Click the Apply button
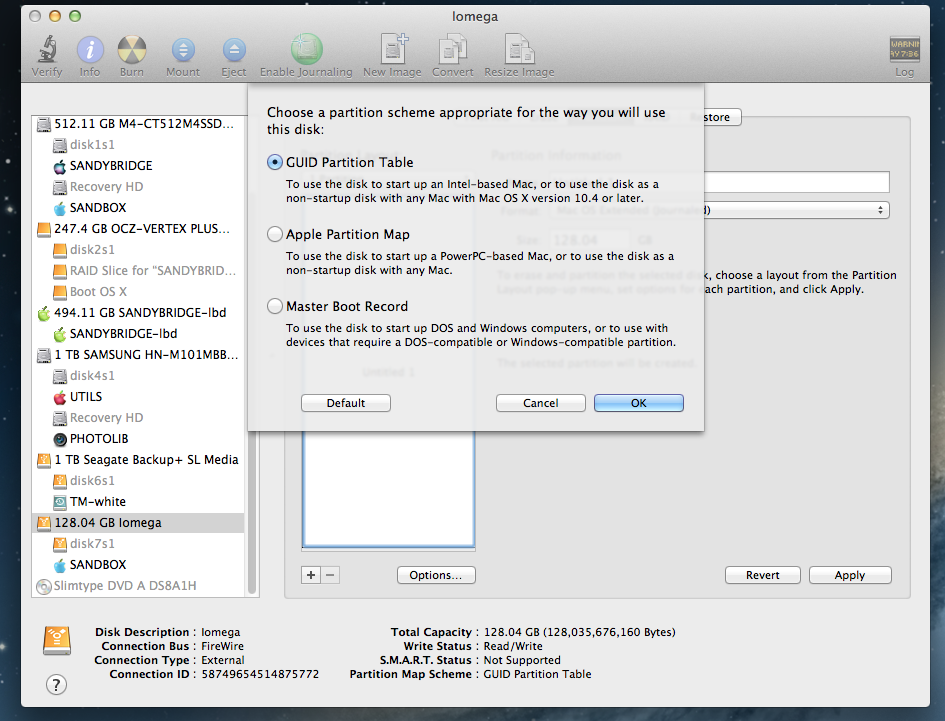The height and width of the screenshot is (721, 945). tap(850, 575)
